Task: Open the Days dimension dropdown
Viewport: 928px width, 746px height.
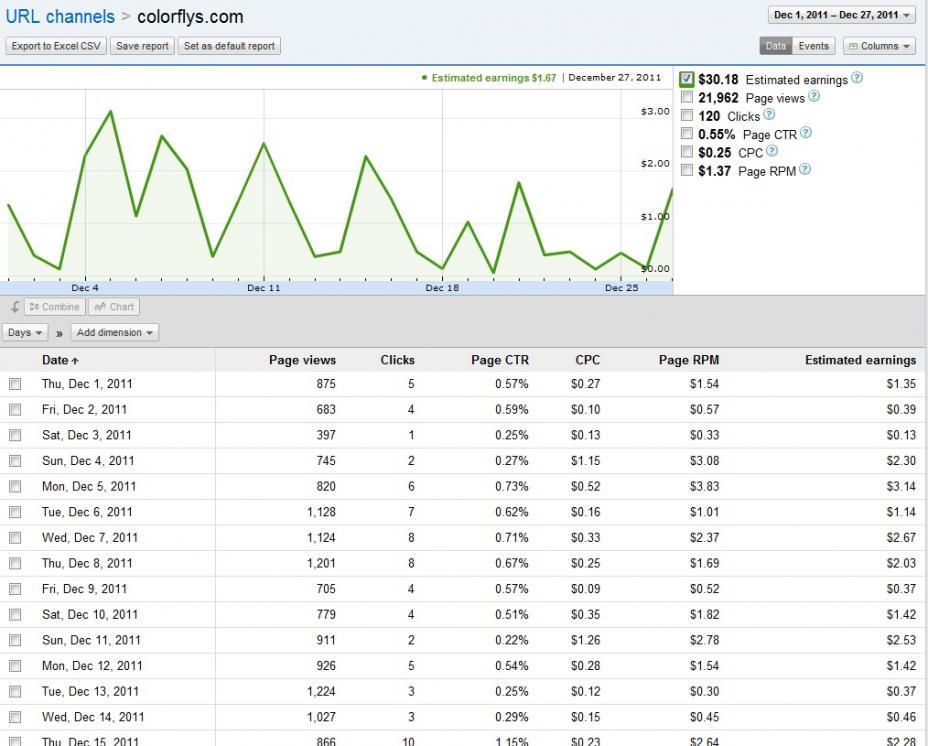Action: click(x=25, y=333)
